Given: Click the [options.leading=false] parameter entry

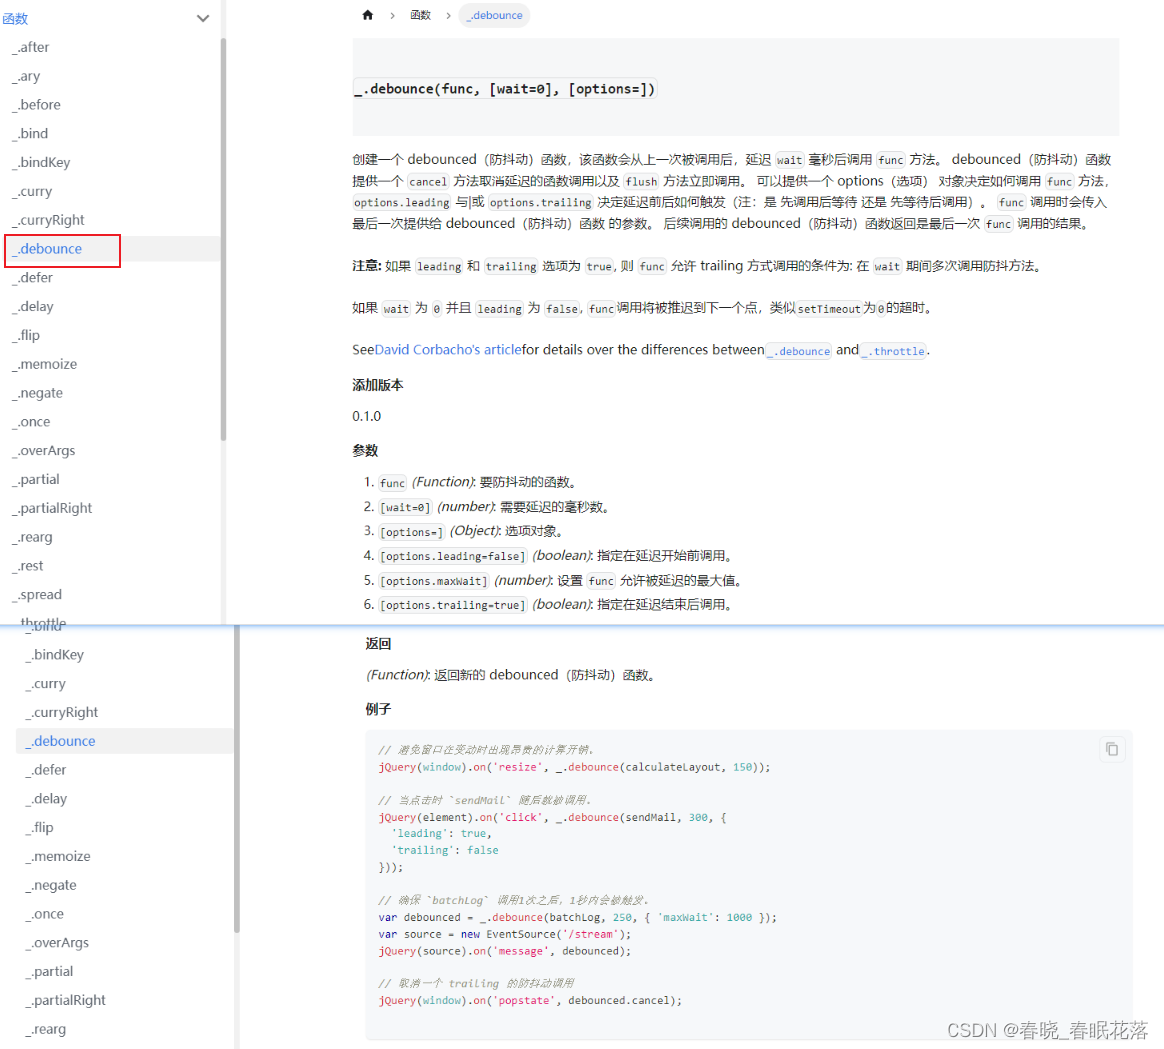Looking at the screenshot, I should pos(556,556).
